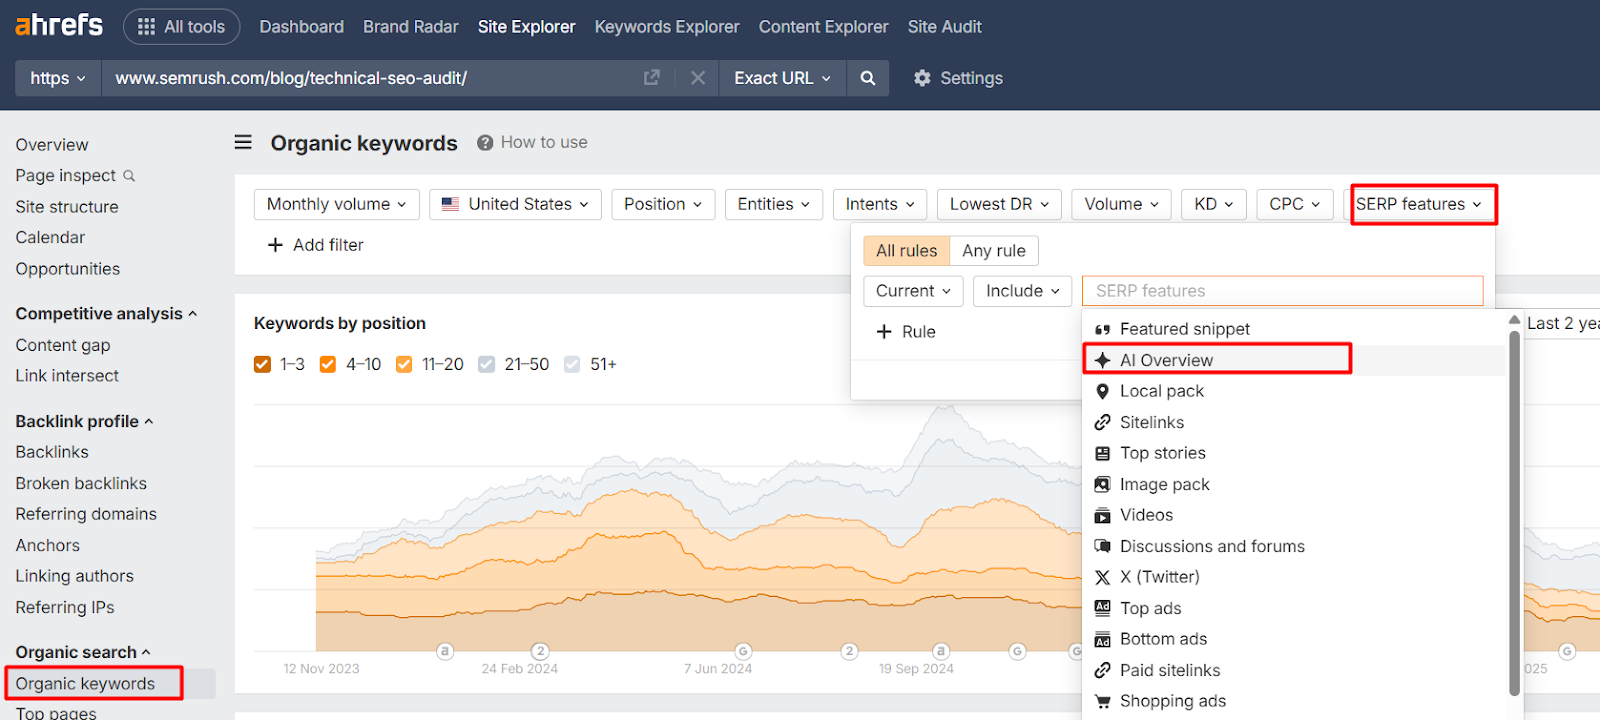Enable the 51+ position checkbox

tap(572, 364)
